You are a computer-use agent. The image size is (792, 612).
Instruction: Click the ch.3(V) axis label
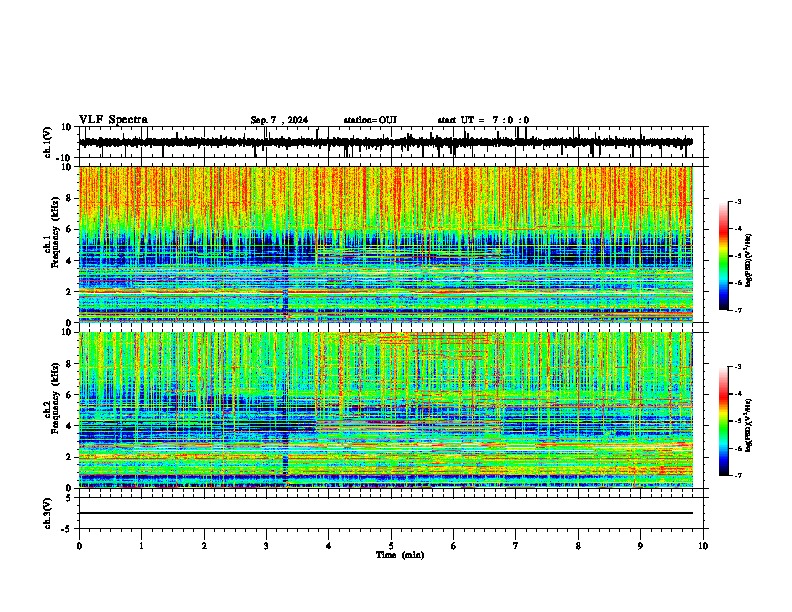tap(48, 514)
